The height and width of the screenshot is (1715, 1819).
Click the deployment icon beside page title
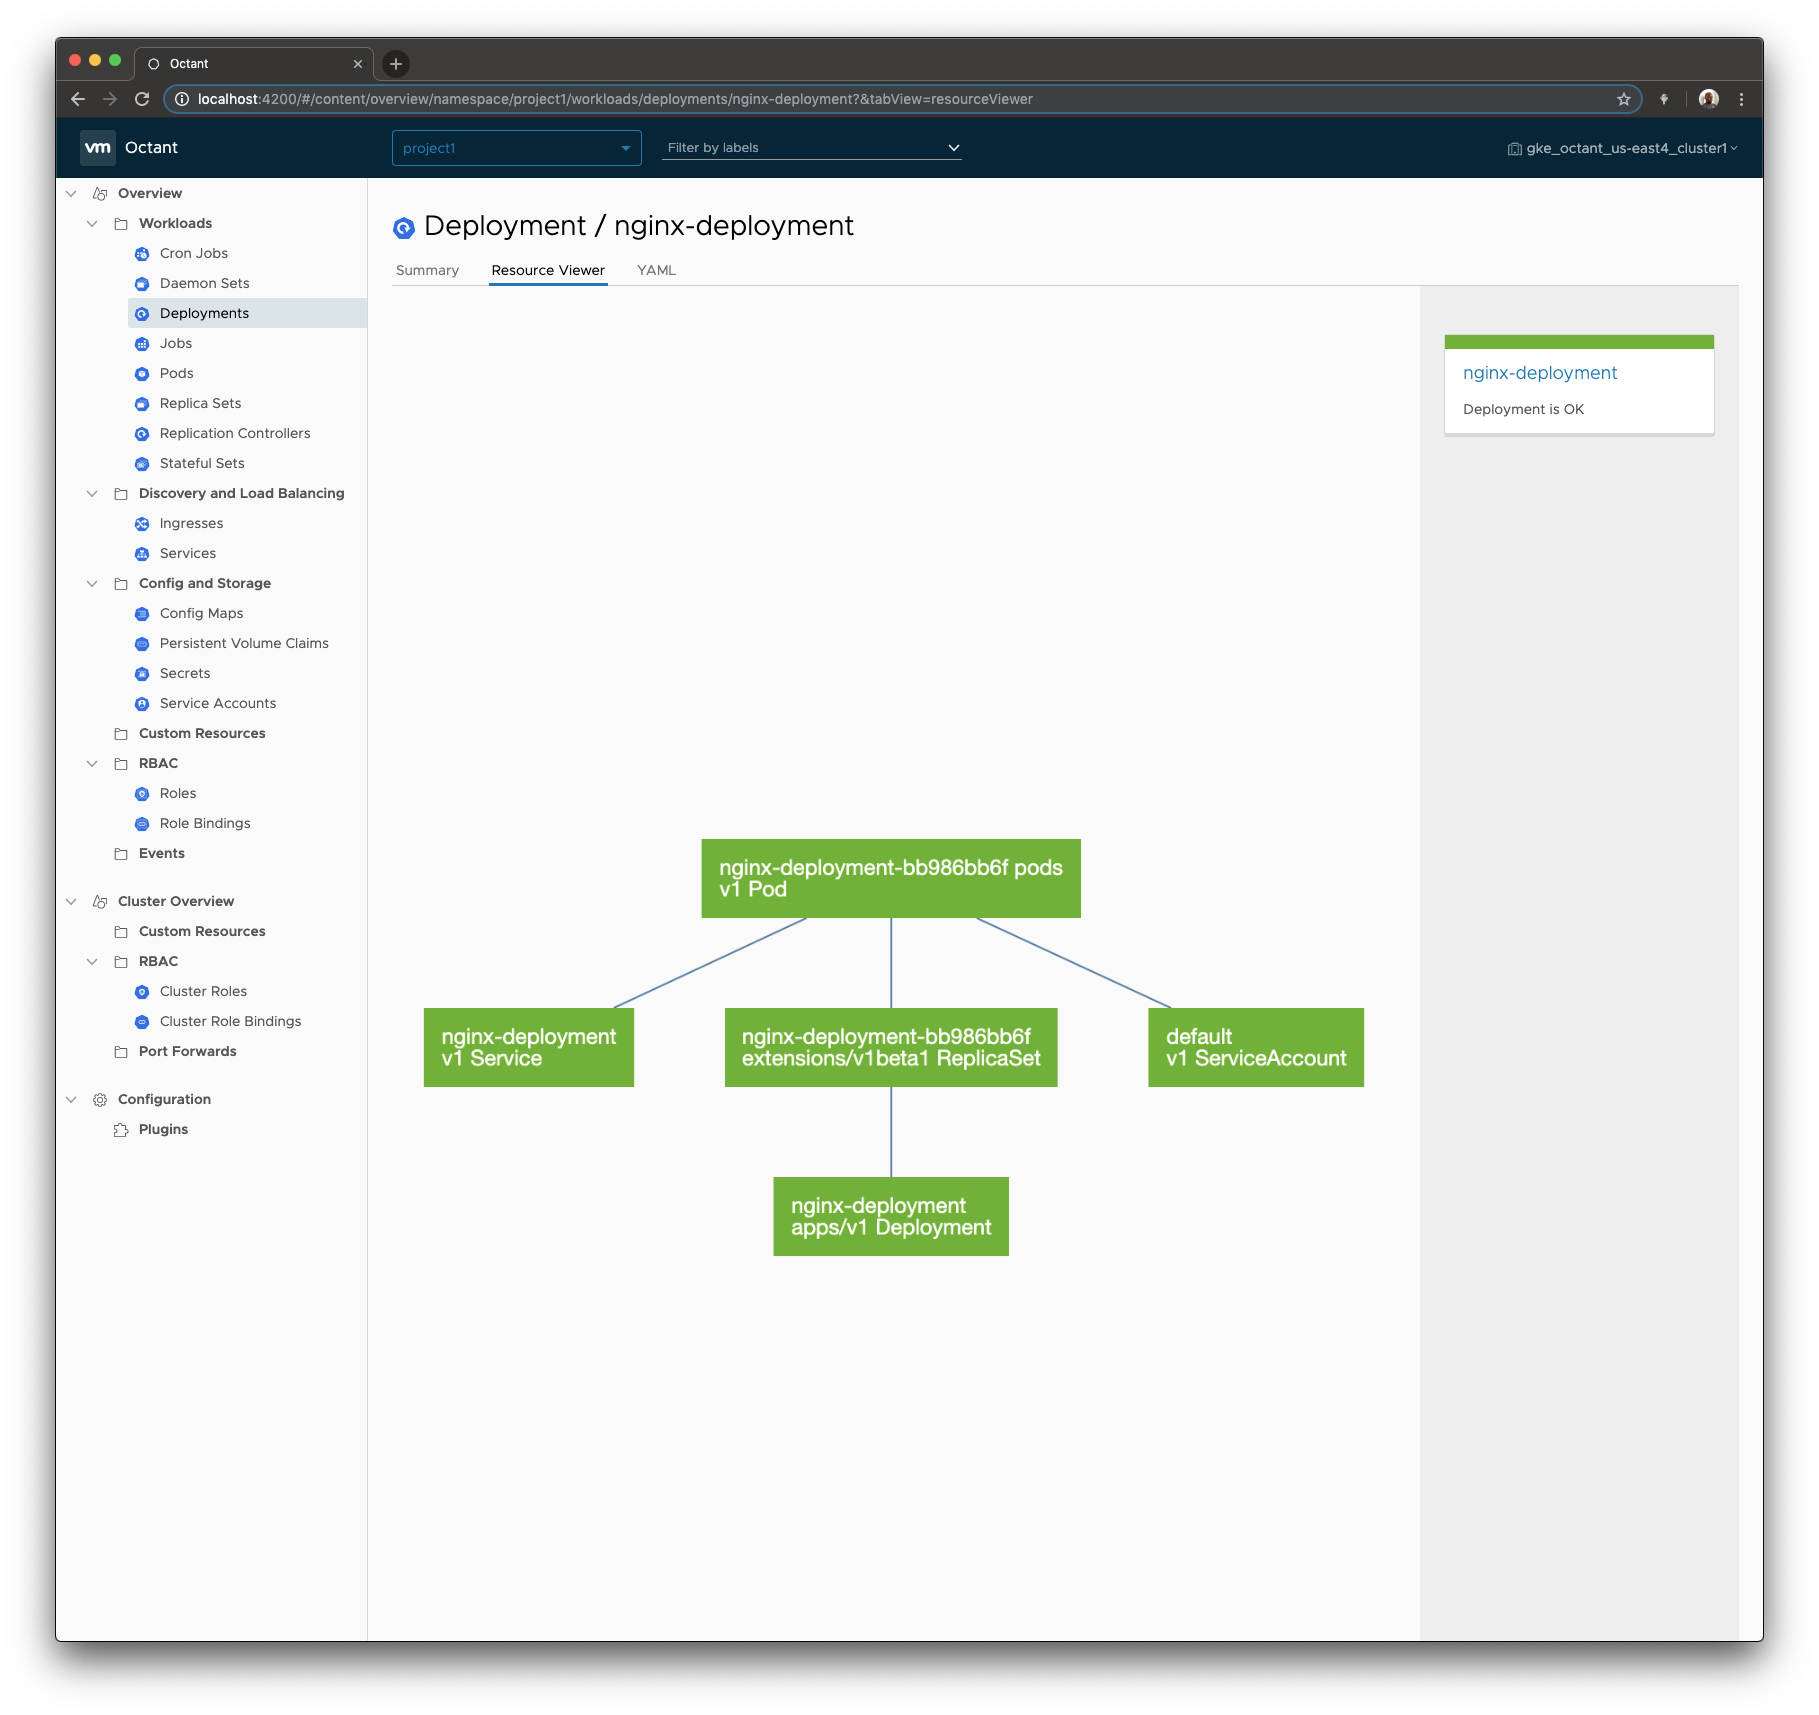[x=404, y=228]
